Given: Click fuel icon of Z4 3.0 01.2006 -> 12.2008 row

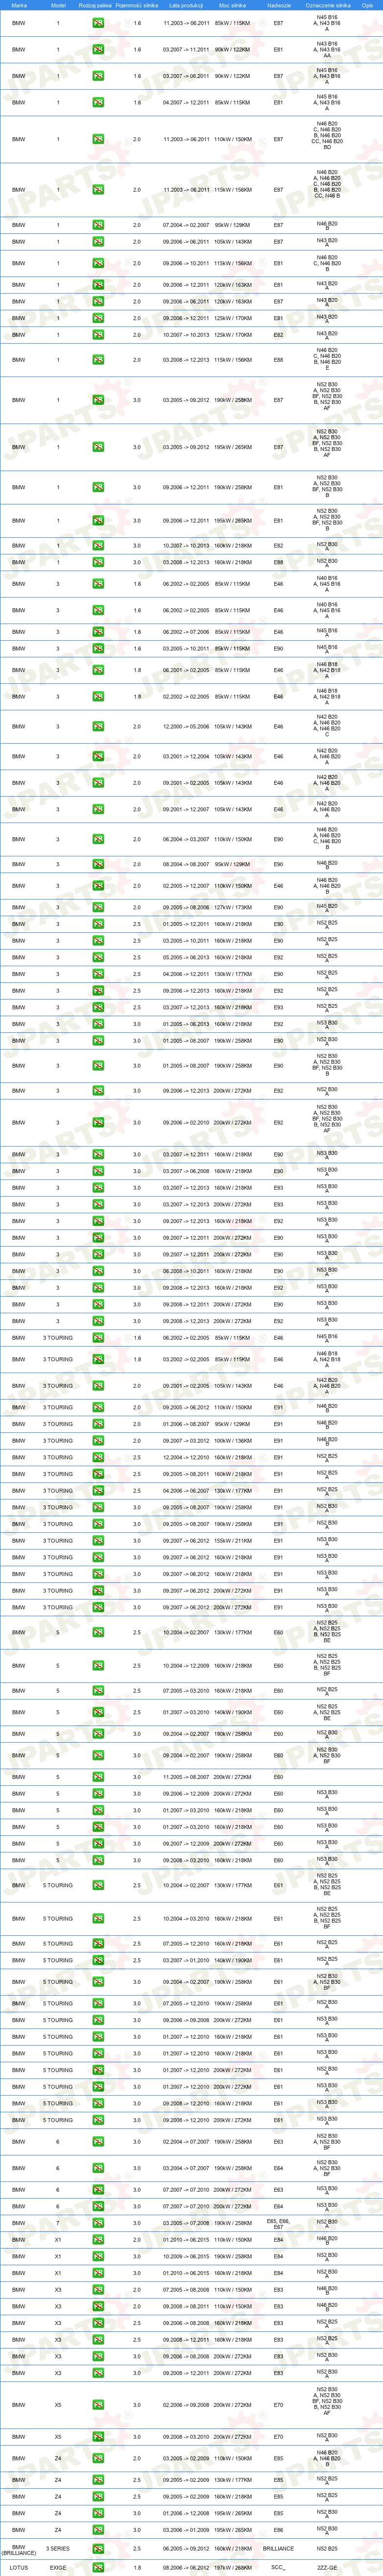Looking at the screenshot, I should coord(98,2513).
